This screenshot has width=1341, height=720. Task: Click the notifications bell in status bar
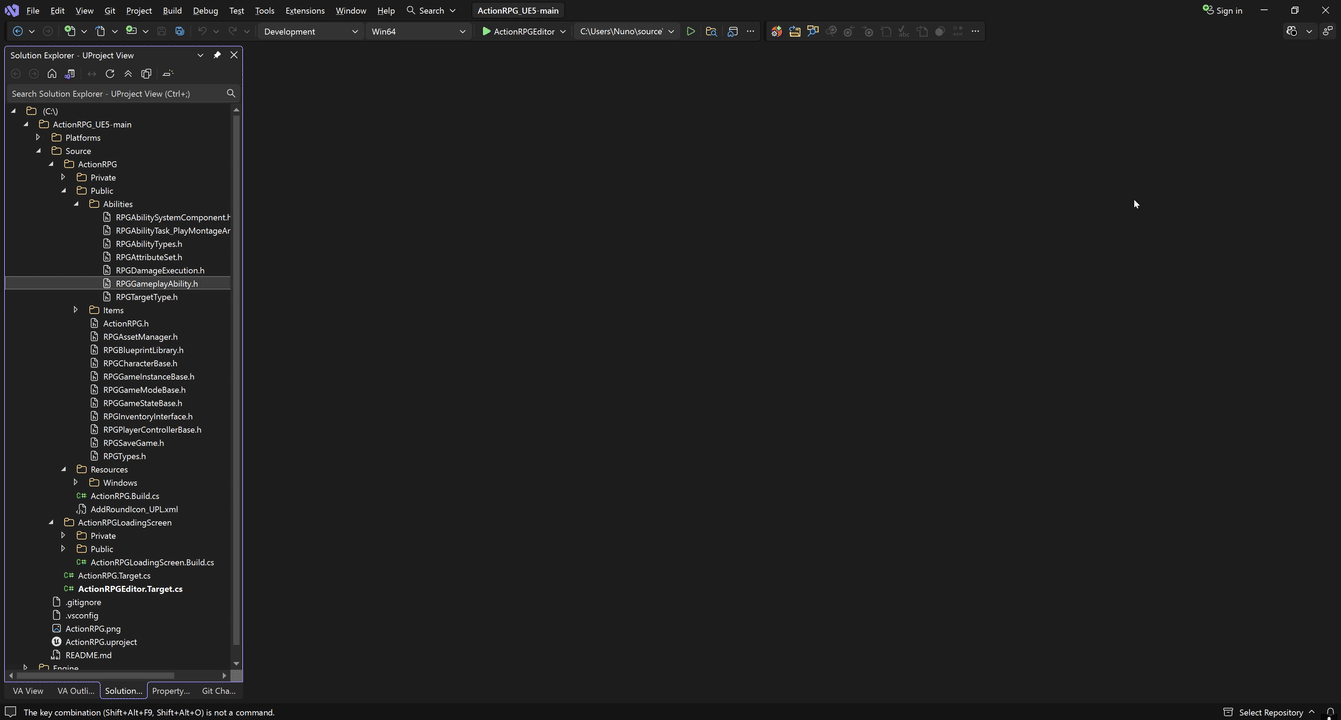pyautogui.click(x=1330, y=712)
